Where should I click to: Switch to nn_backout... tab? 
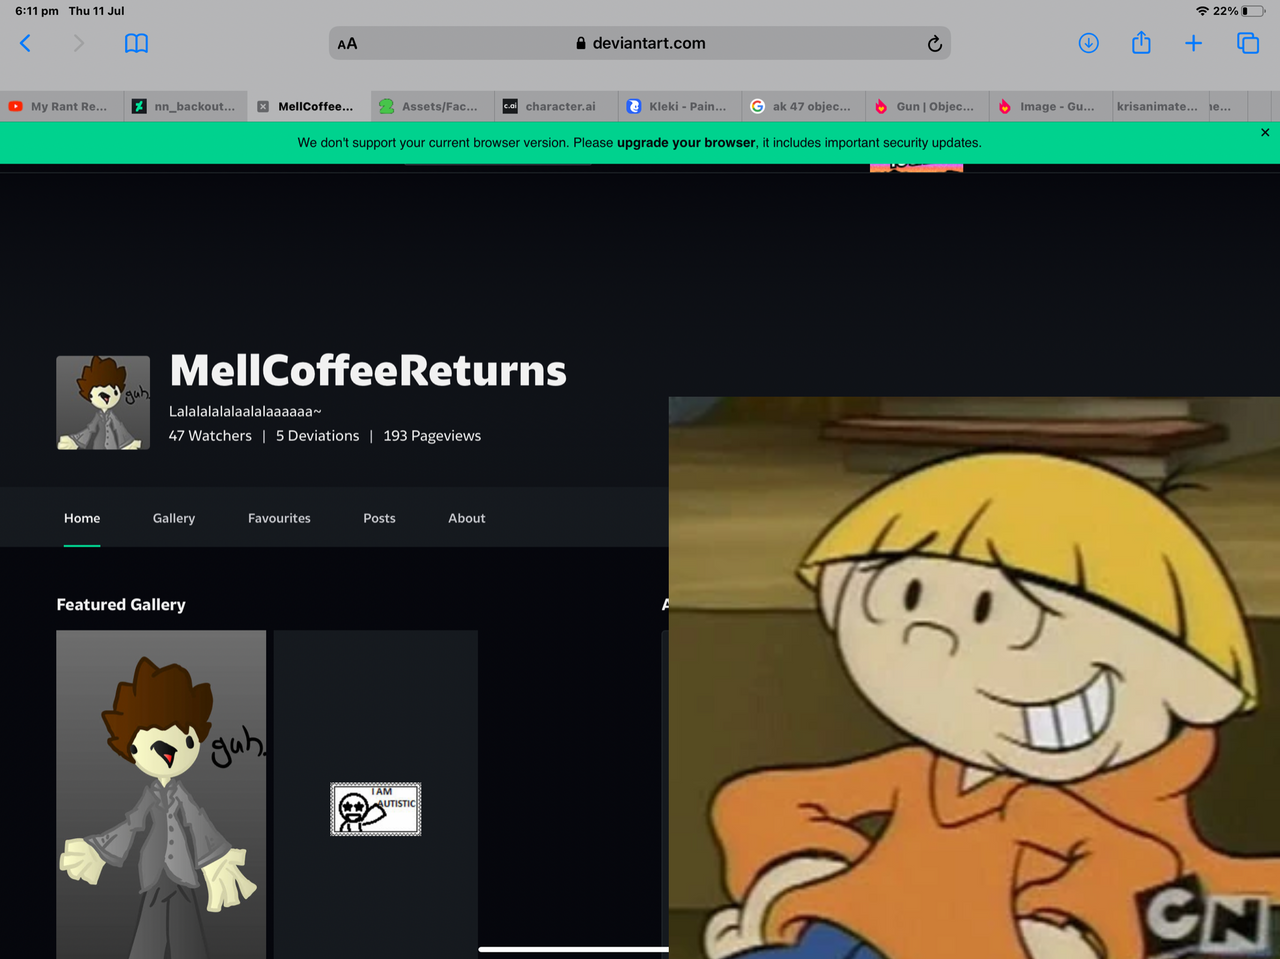(x=185, y=106)
